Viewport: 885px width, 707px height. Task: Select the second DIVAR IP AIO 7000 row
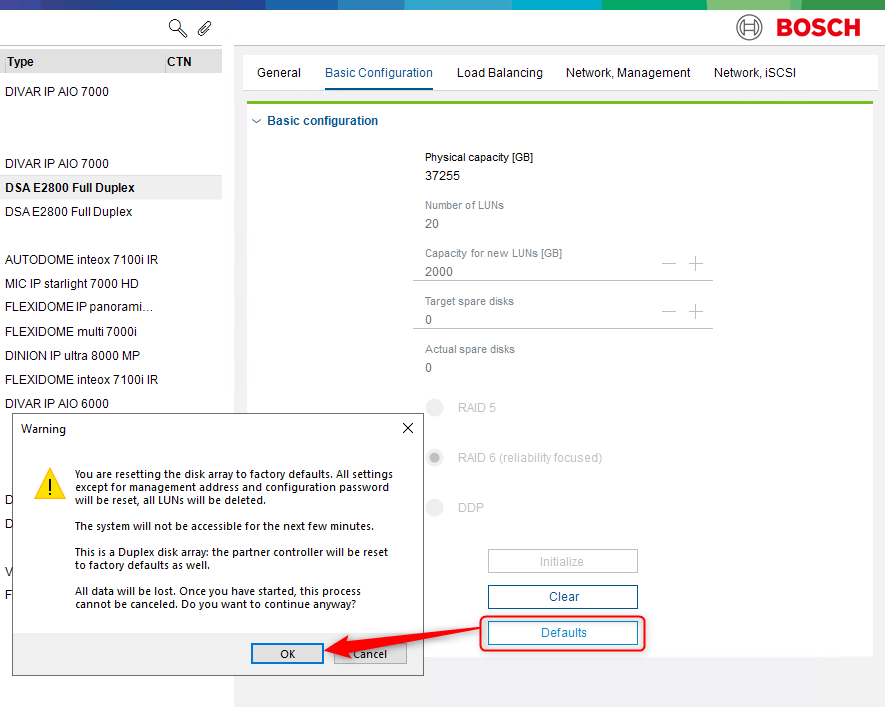111,164
